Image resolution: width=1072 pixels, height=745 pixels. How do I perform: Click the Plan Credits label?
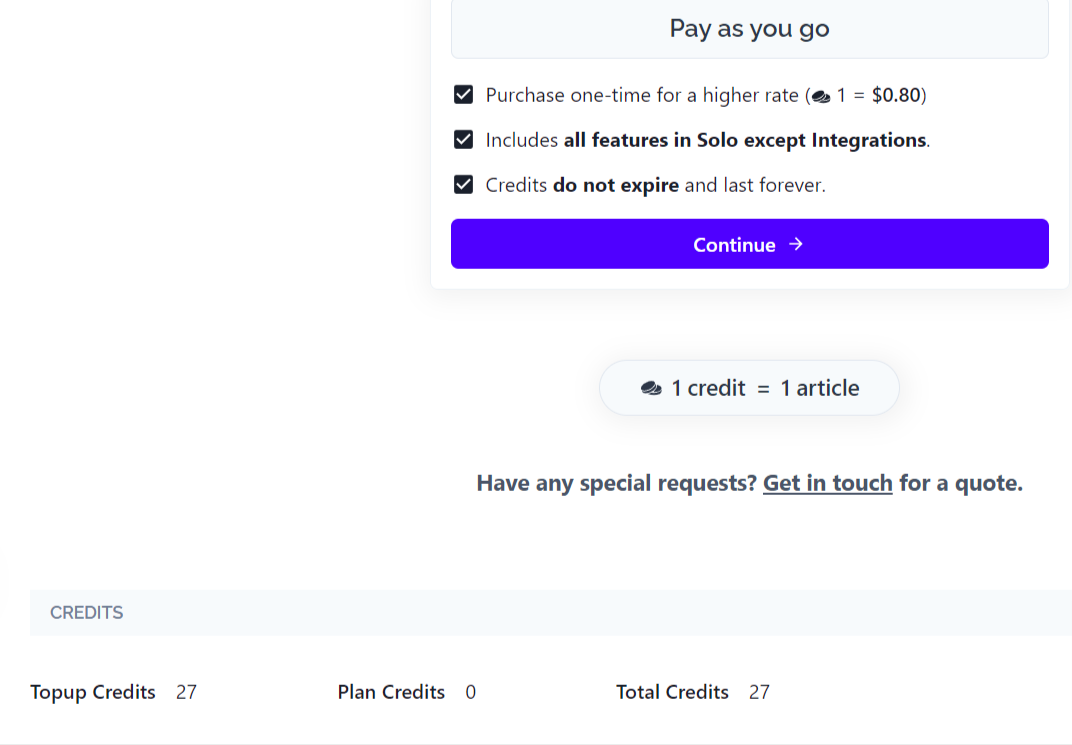click(391, 692)
